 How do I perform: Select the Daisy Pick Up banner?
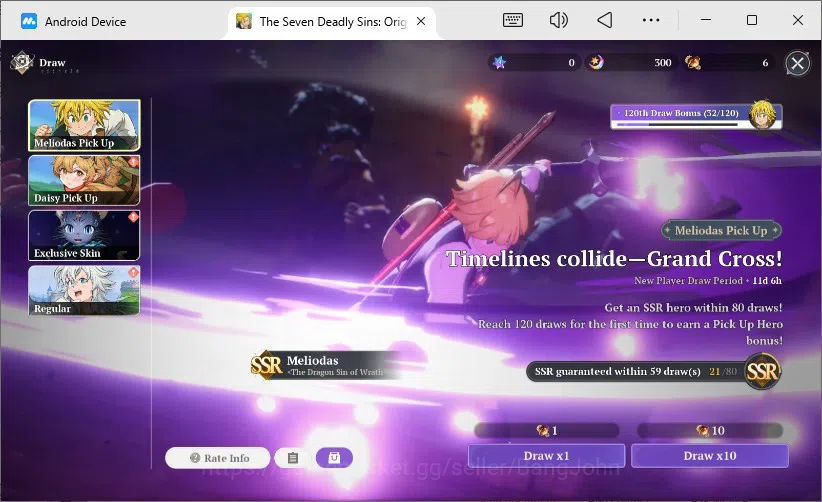[x=84, y=180]
